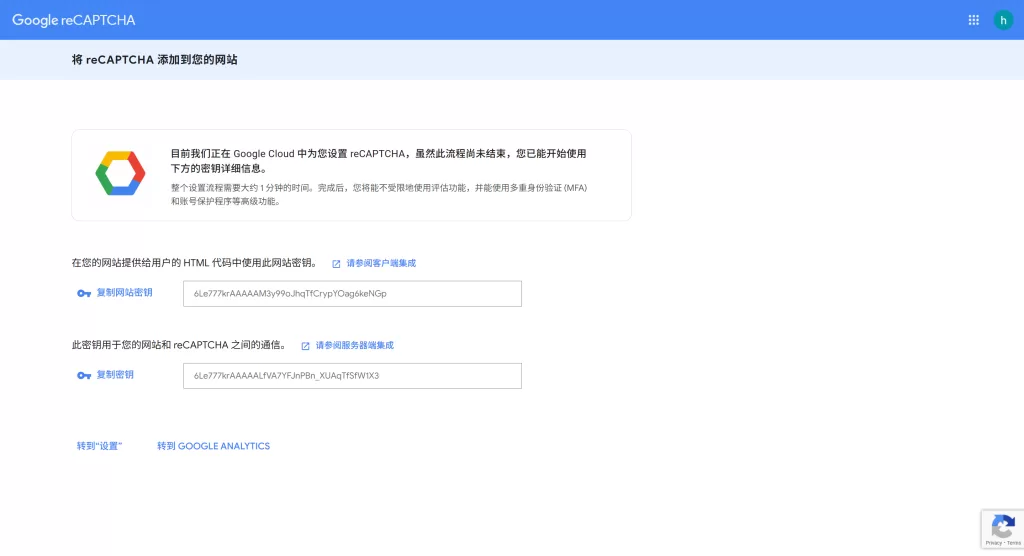1024x556 pixels.
Task: Select the secret key text field
Action: point(352,376)
